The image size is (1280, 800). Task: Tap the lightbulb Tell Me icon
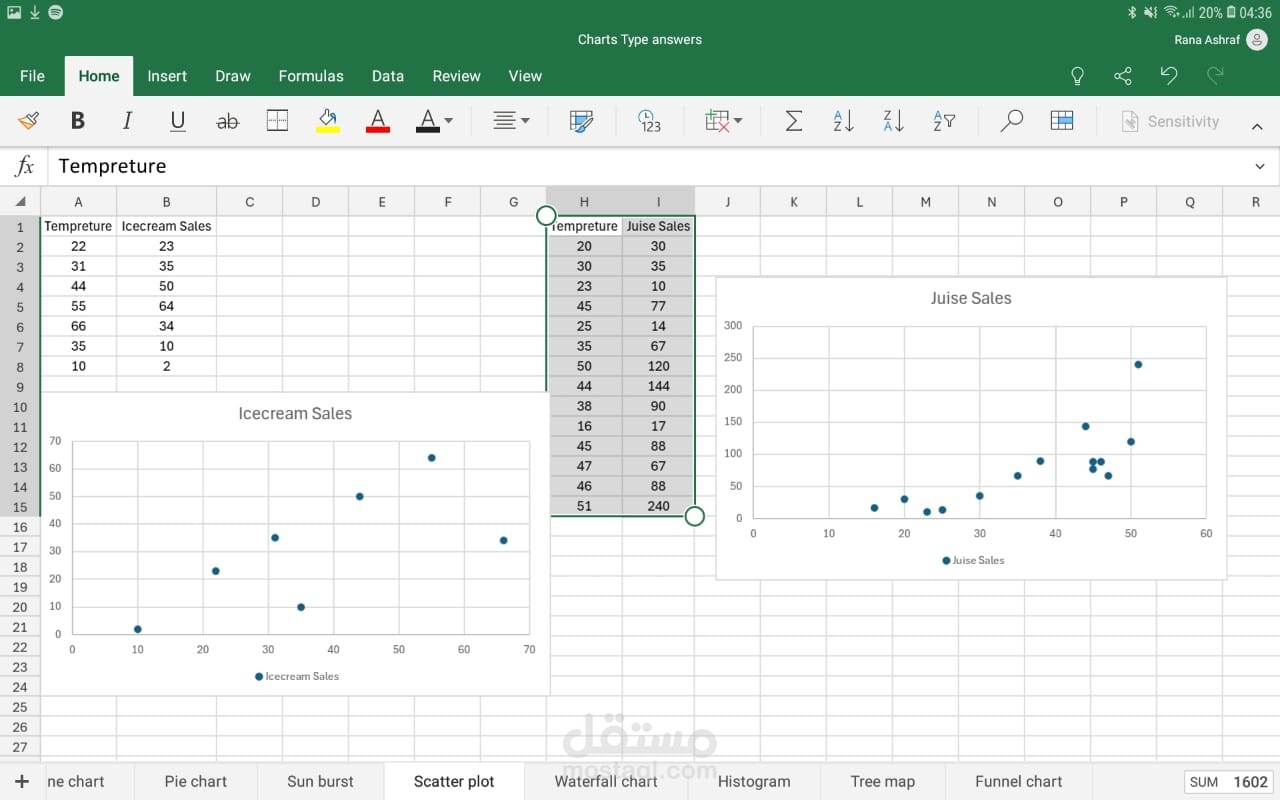click(x=1077, y=76)
